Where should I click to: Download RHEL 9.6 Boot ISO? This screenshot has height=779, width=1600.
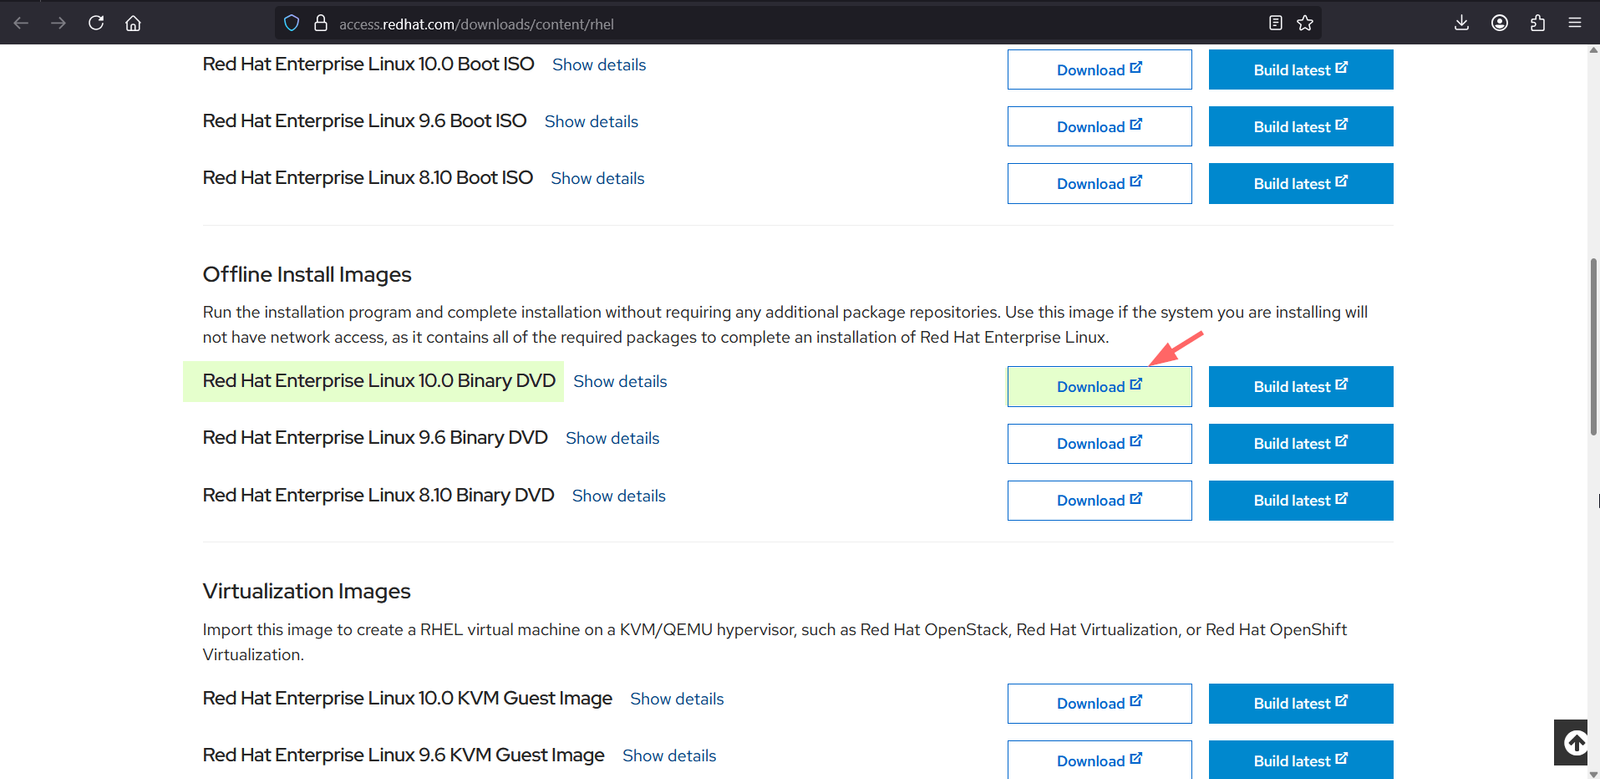[1099, 127]
